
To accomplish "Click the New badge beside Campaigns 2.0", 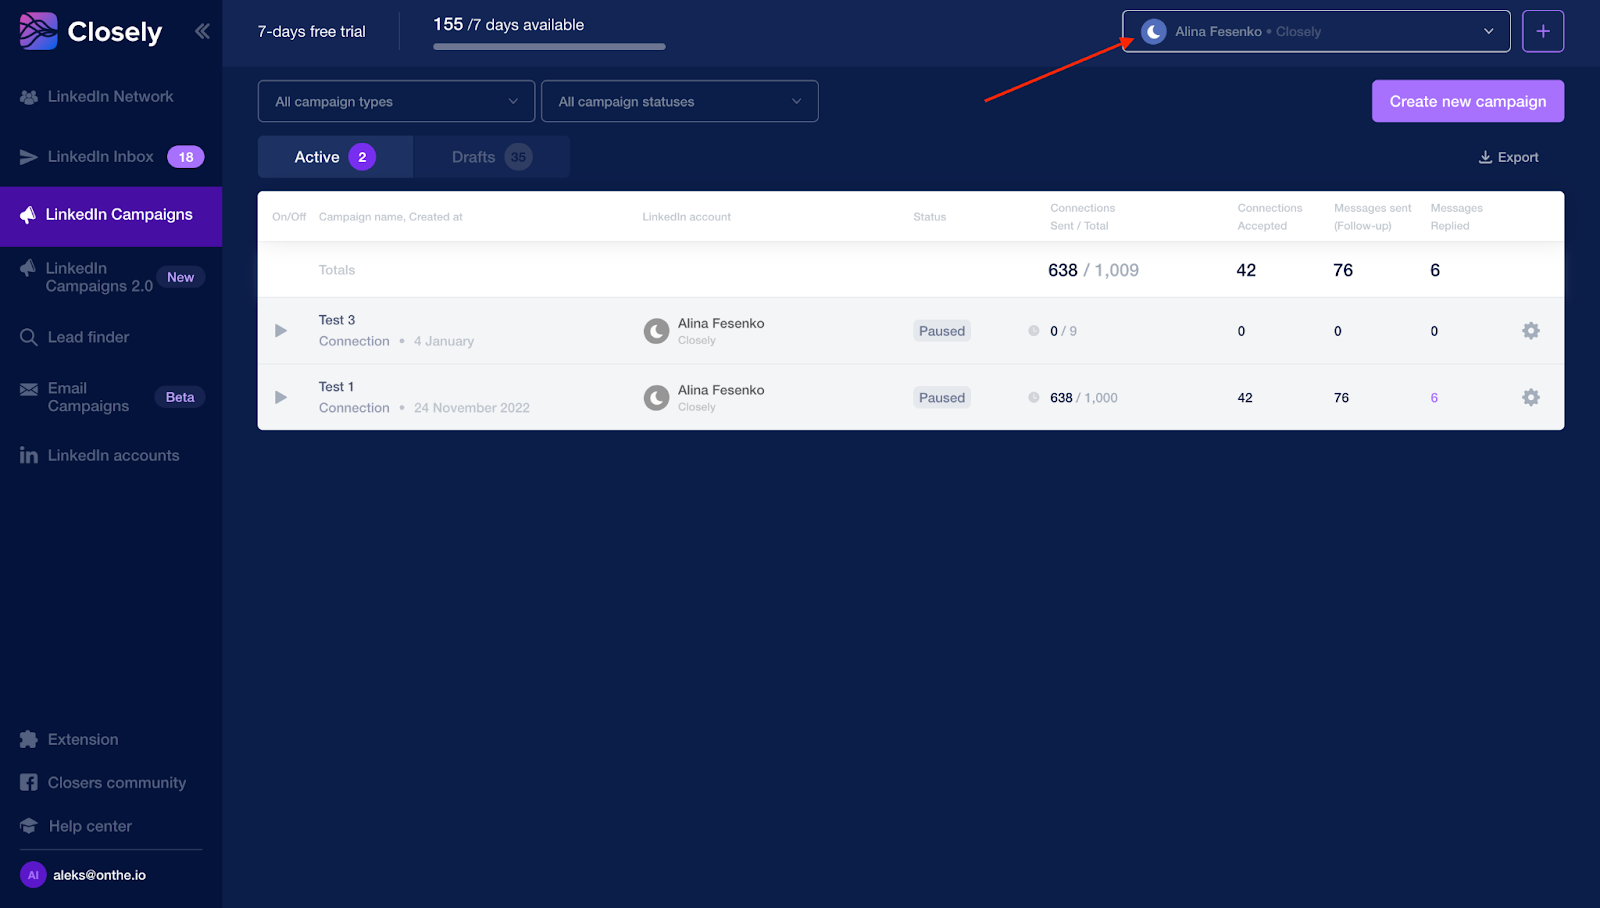I will click(181, 277).
